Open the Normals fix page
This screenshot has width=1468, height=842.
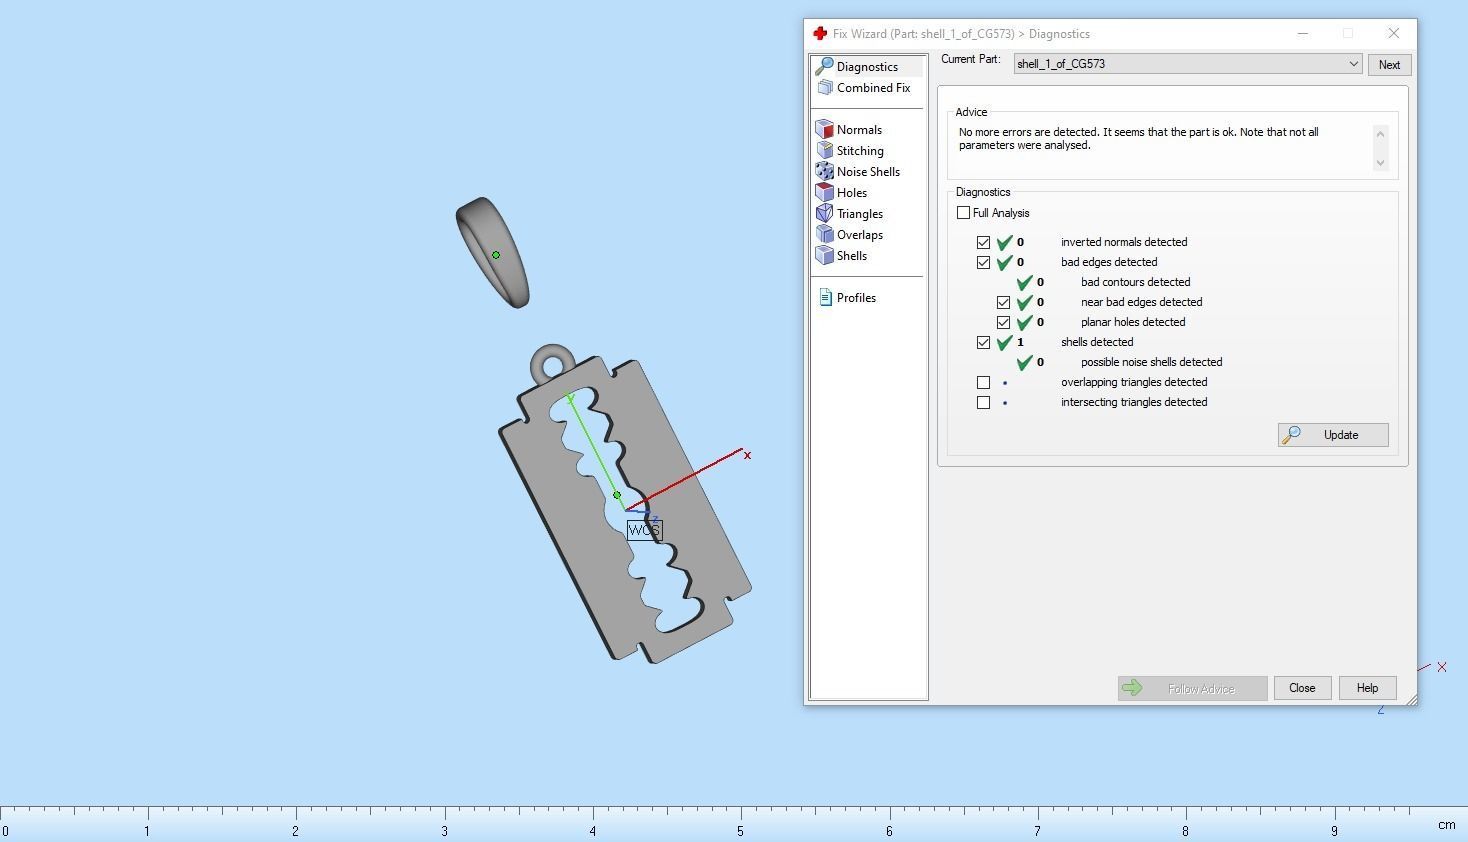coord(859,130)
